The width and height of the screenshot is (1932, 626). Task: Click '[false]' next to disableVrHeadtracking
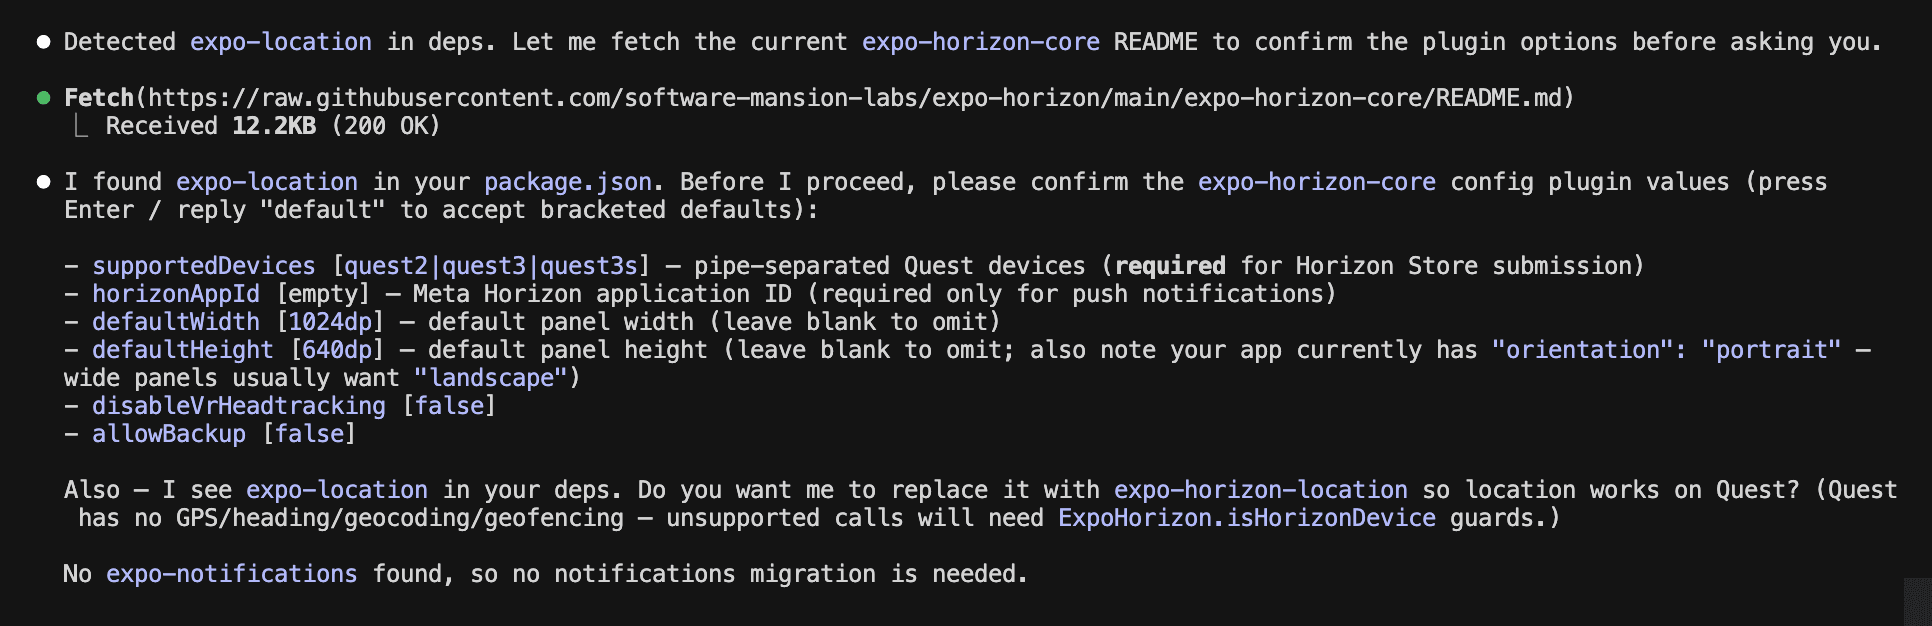(x=449, y=406)
